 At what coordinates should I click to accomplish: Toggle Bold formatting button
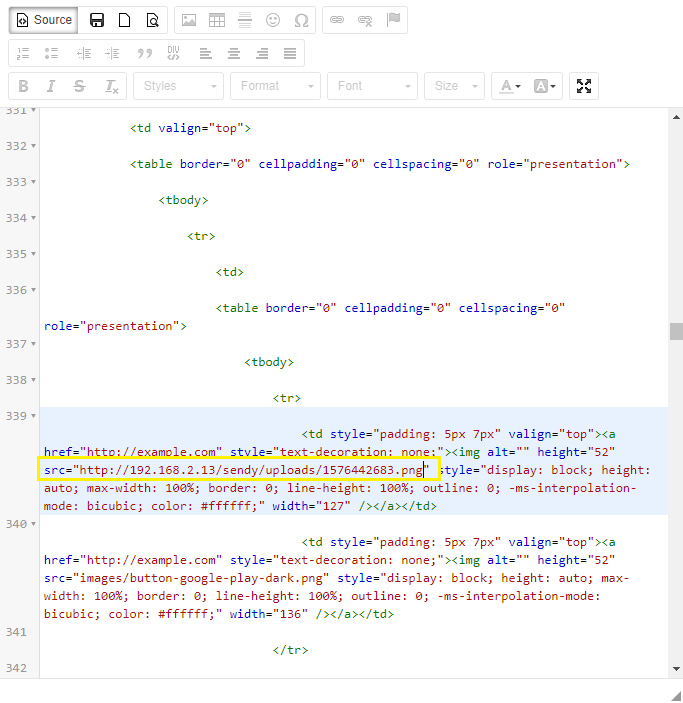tap(24, 86)
